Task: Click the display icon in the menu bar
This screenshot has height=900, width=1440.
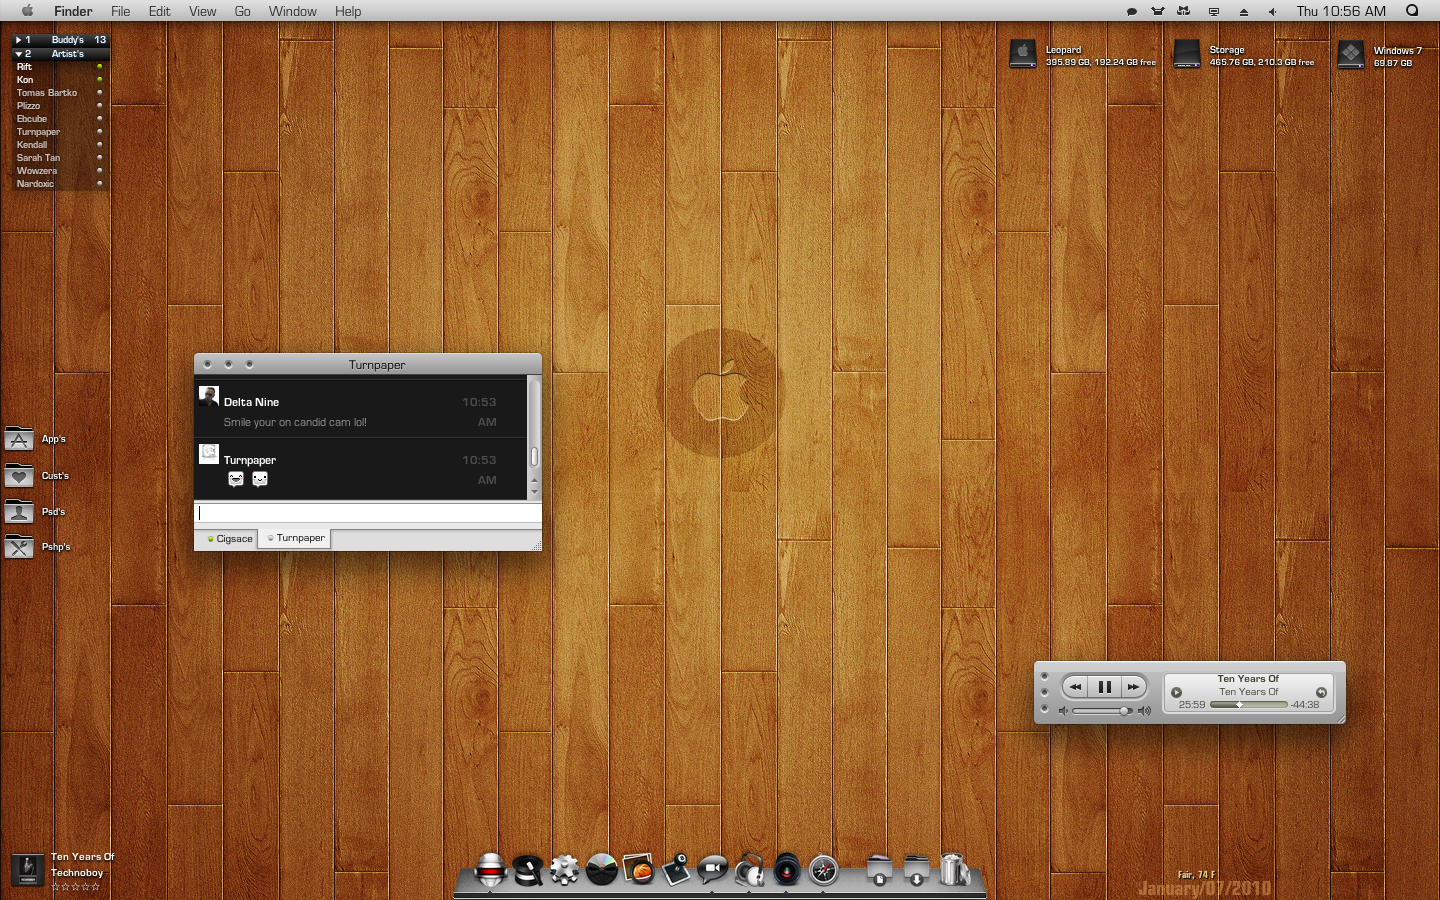Action: (x=1214, y=12)
